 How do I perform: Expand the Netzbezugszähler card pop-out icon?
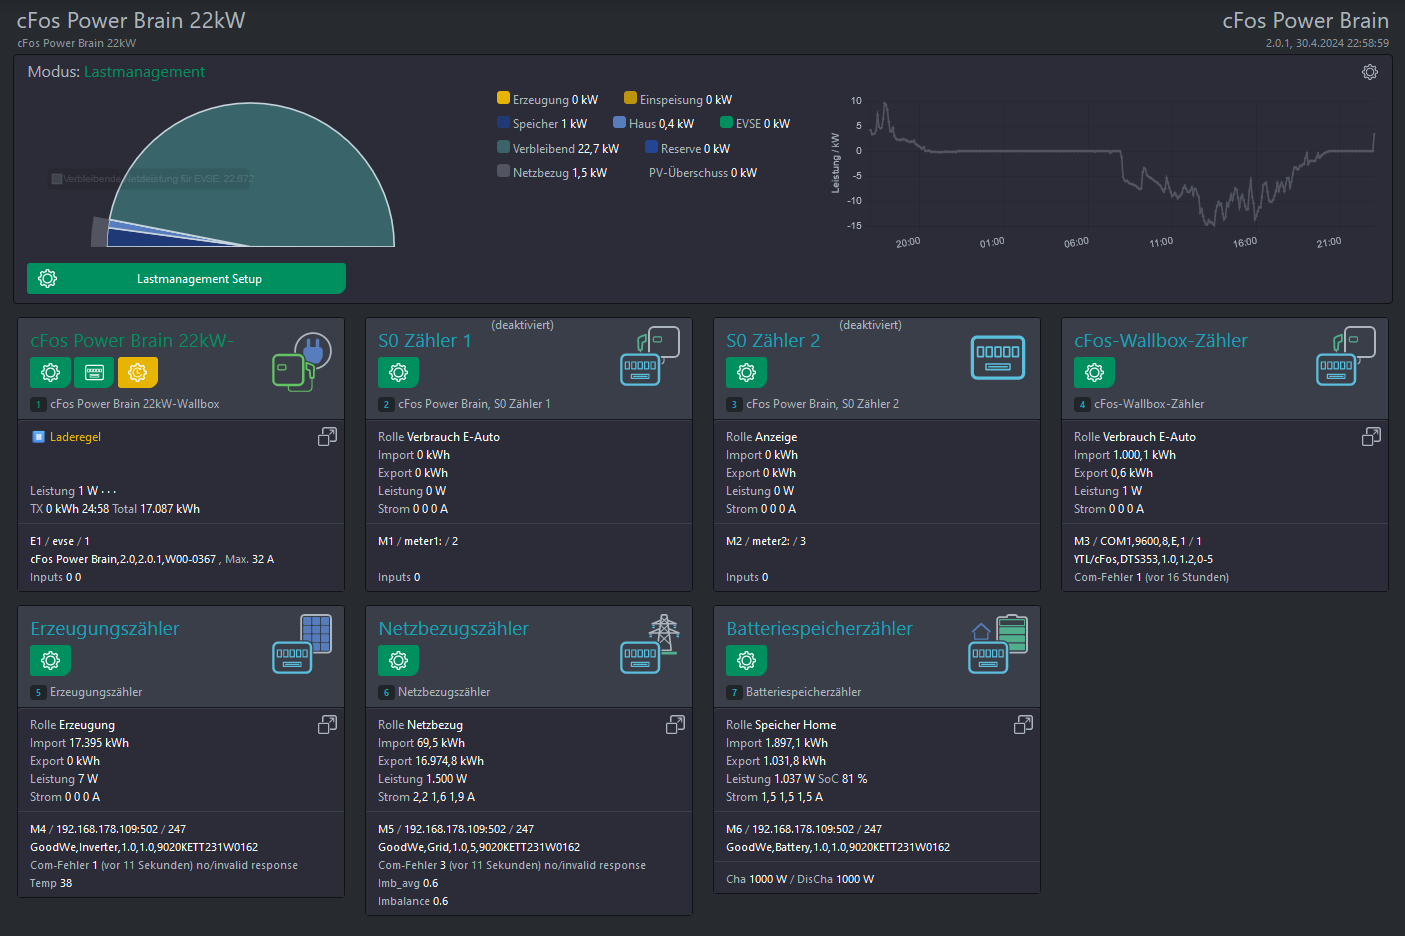[675, 725]
